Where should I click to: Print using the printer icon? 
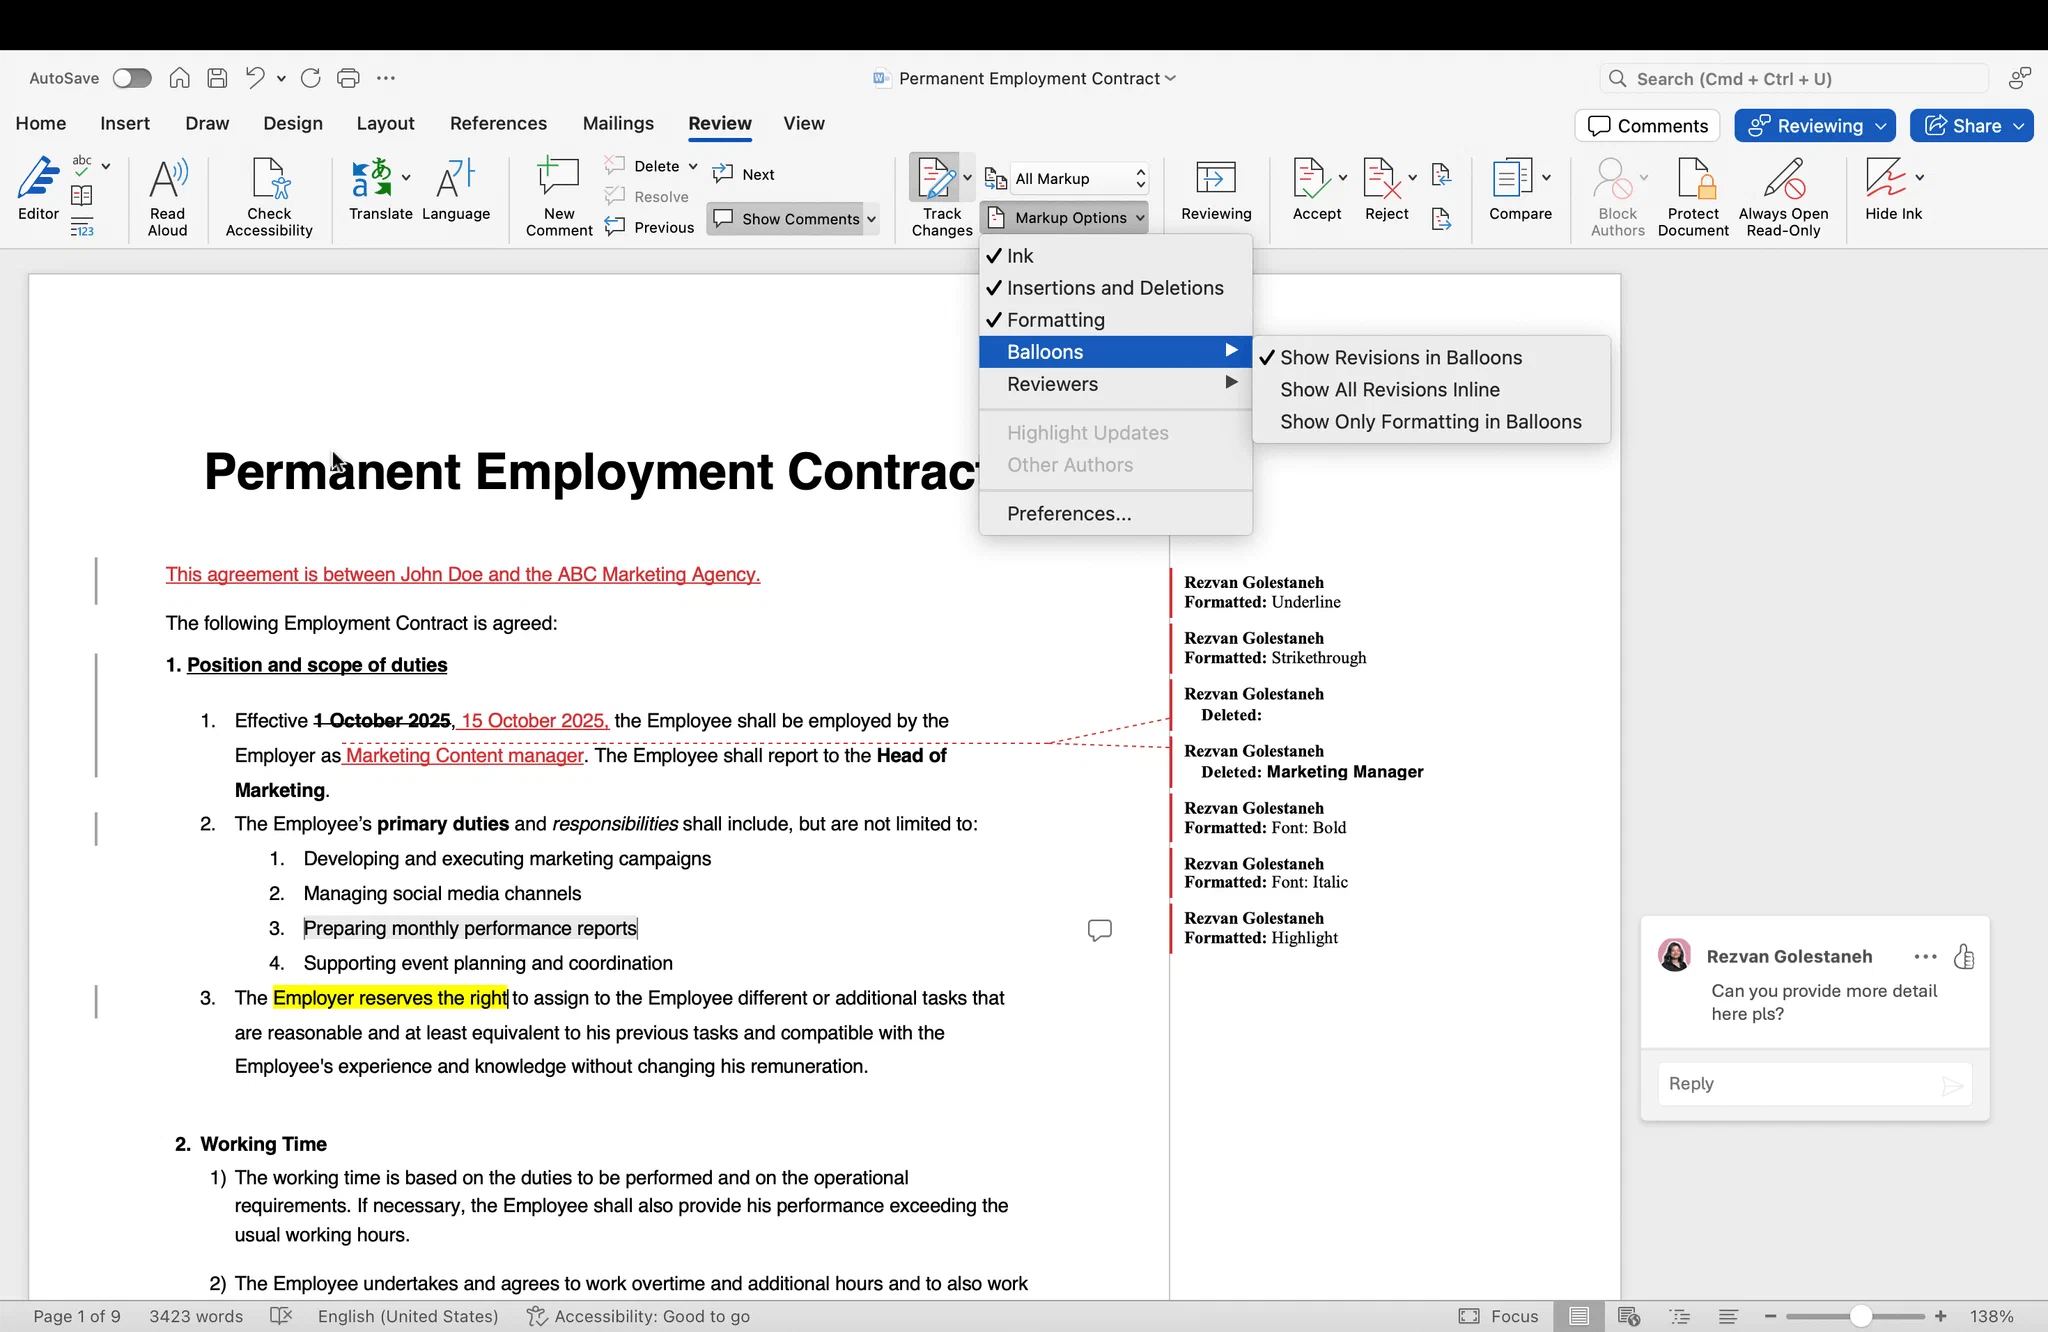(x=348, y=78)
